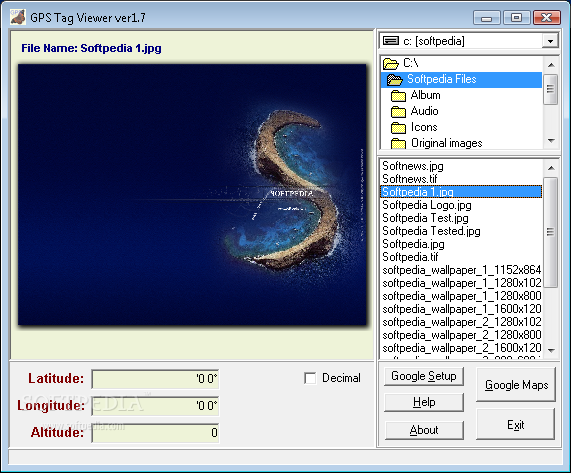
Task: Exit the application with the Exit button
Action: click(516, 424)
